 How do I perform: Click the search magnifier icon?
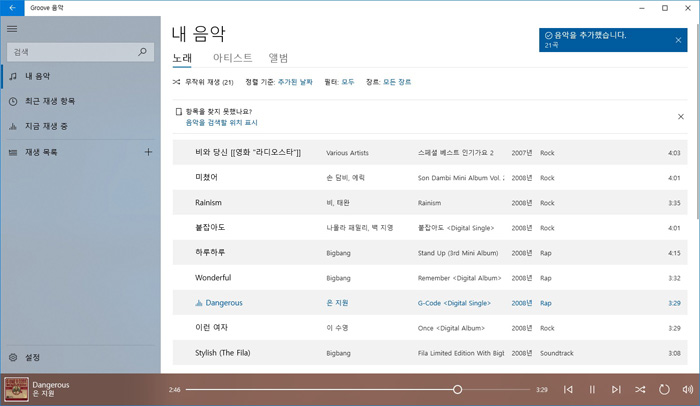coord(142,52)
